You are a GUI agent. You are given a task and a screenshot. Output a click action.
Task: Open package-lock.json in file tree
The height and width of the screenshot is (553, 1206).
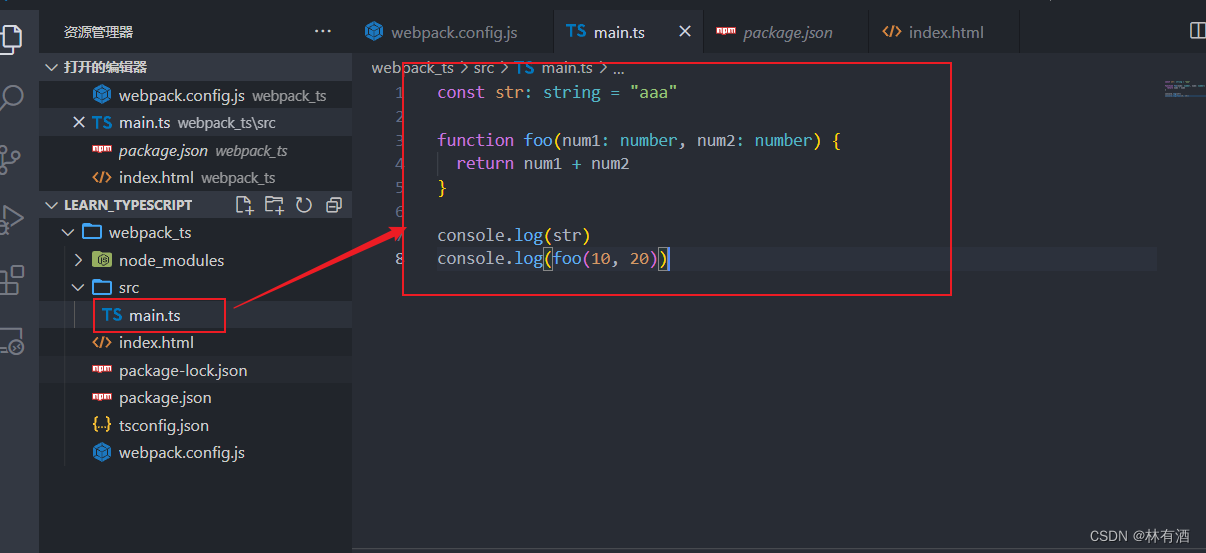[195, 370]
